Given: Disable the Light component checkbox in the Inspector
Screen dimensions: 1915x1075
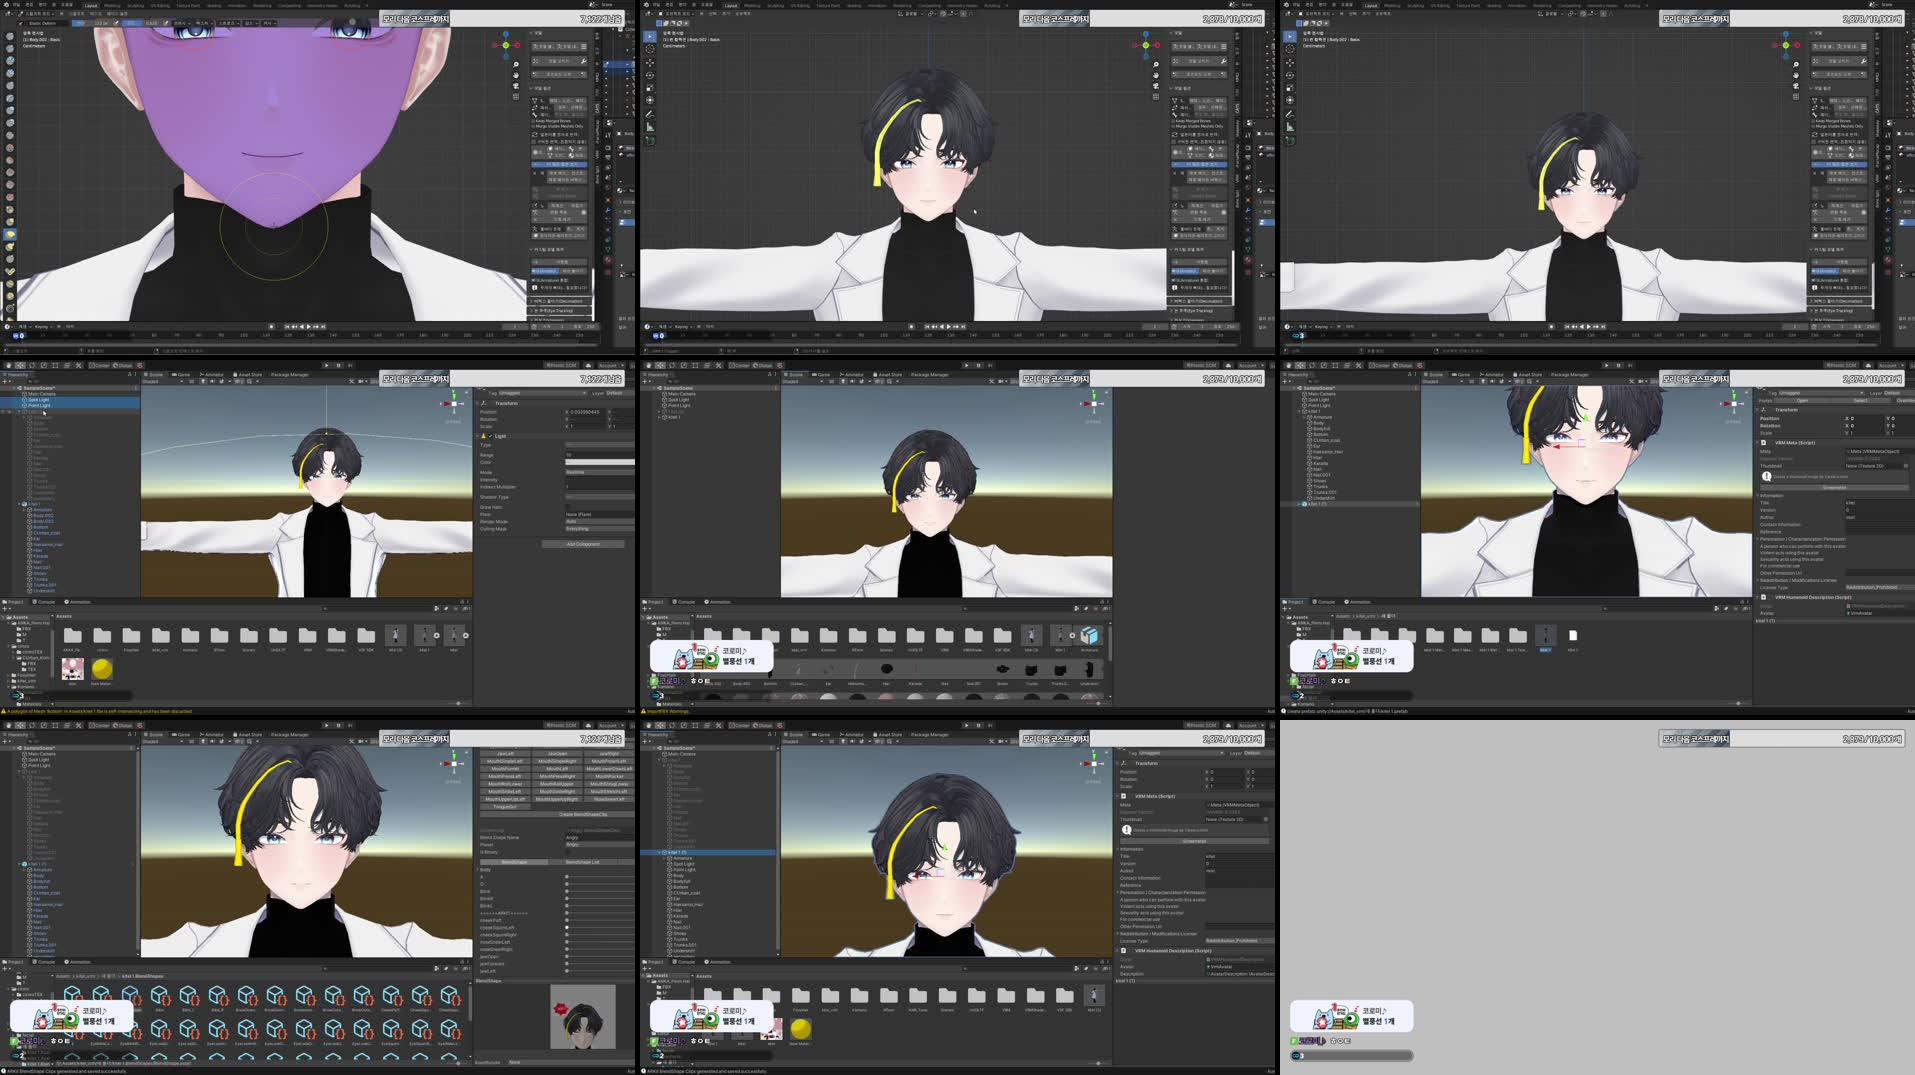Looking at the screenshot, I should (491, 436).
